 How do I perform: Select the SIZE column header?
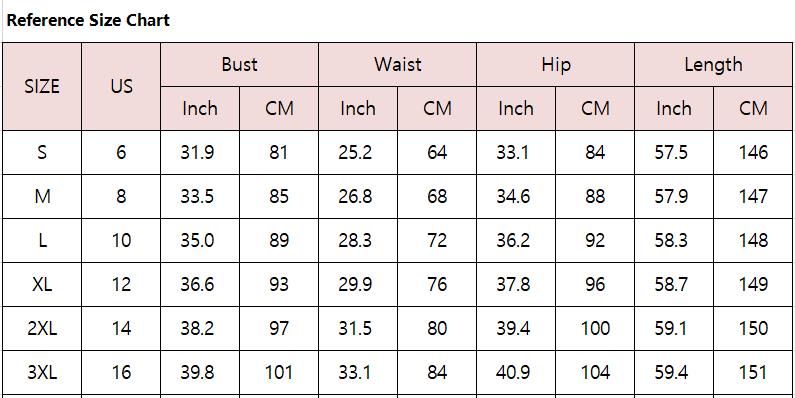[x=42, y=86]
